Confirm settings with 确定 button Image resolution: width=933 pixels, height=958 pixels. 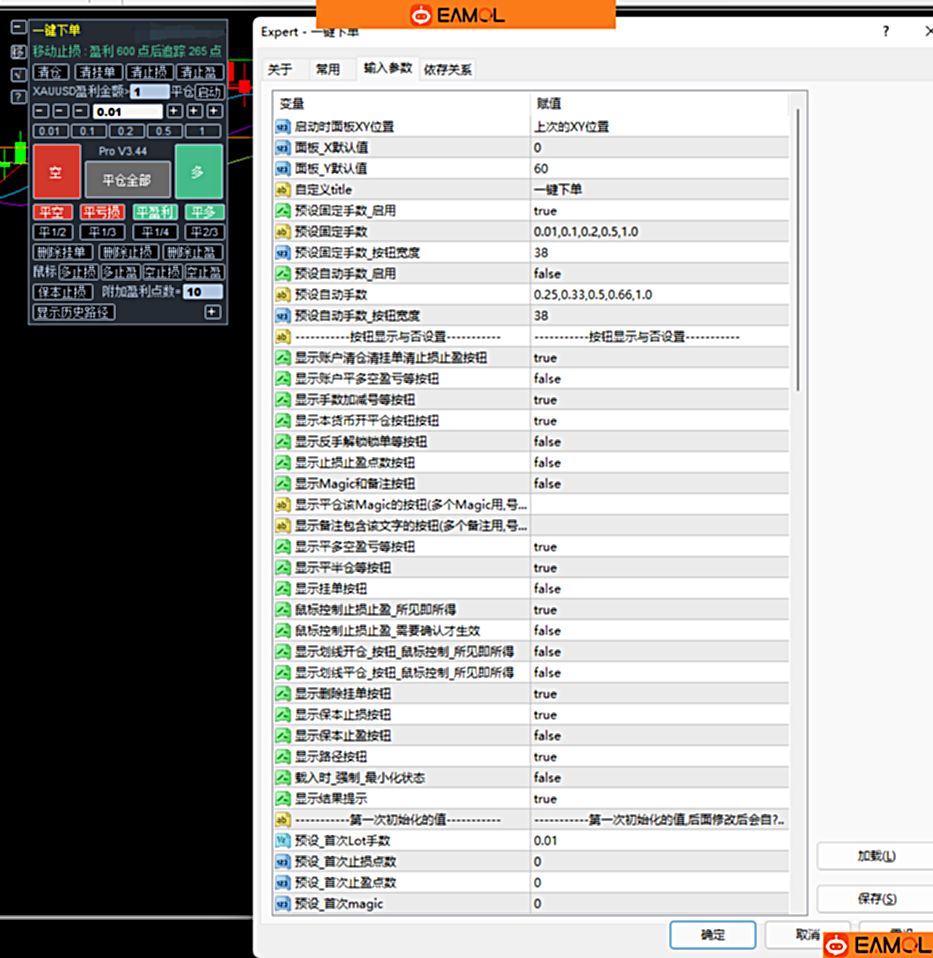pos(713,935)
